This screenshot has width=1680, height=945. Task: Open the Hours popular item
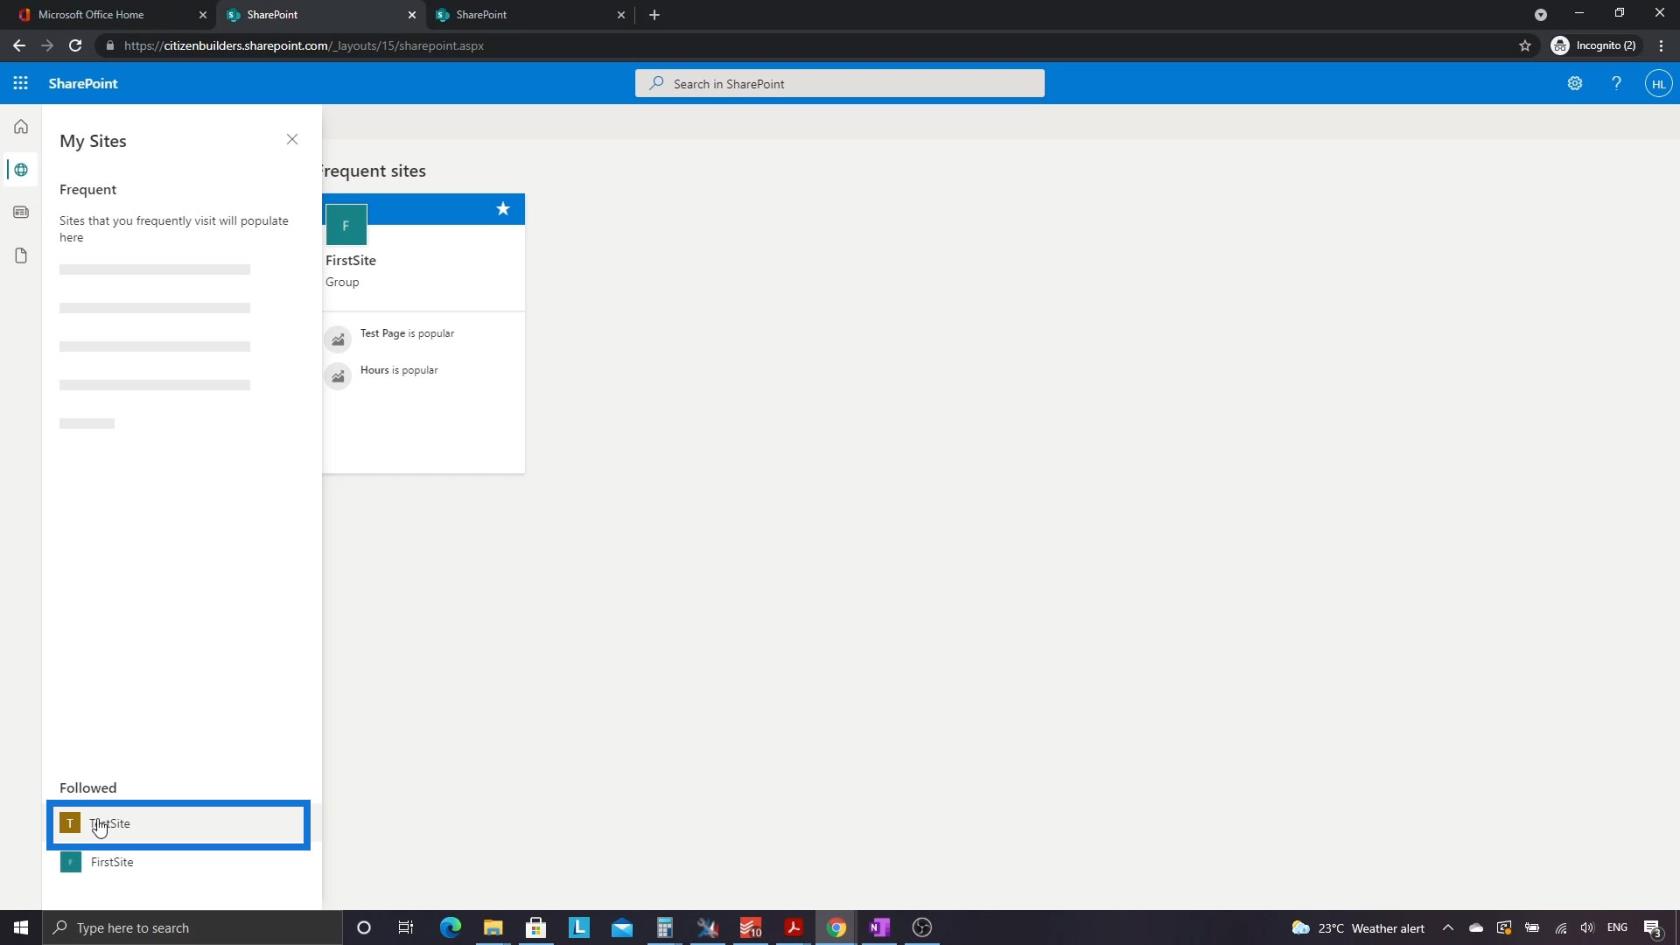tap(398, 370)
